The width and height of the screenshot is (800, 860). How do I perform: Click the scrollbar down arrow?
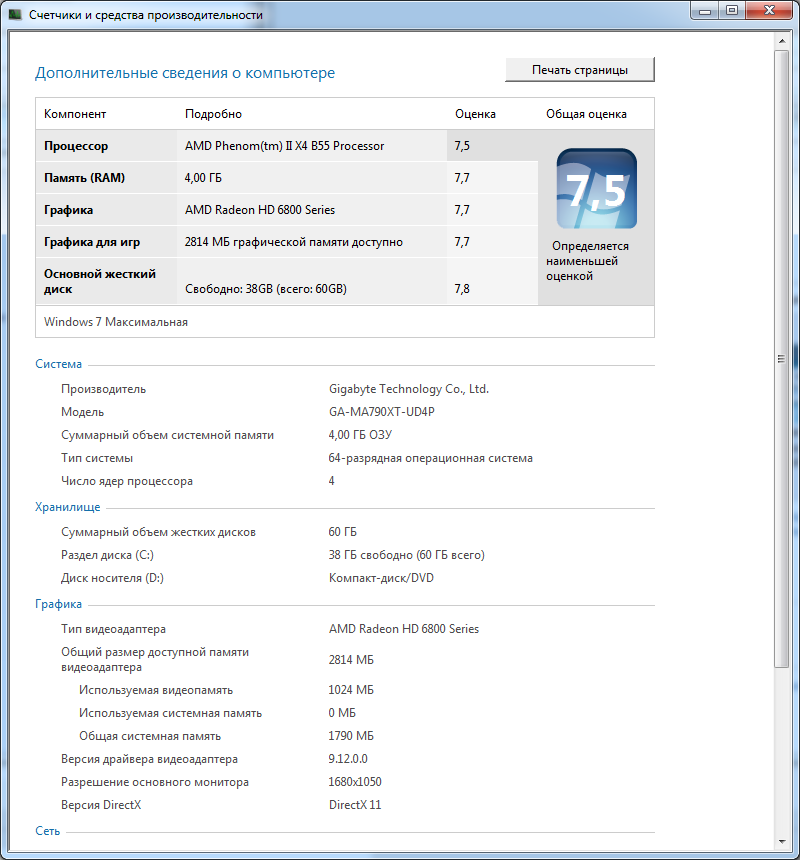pos(782,842)
